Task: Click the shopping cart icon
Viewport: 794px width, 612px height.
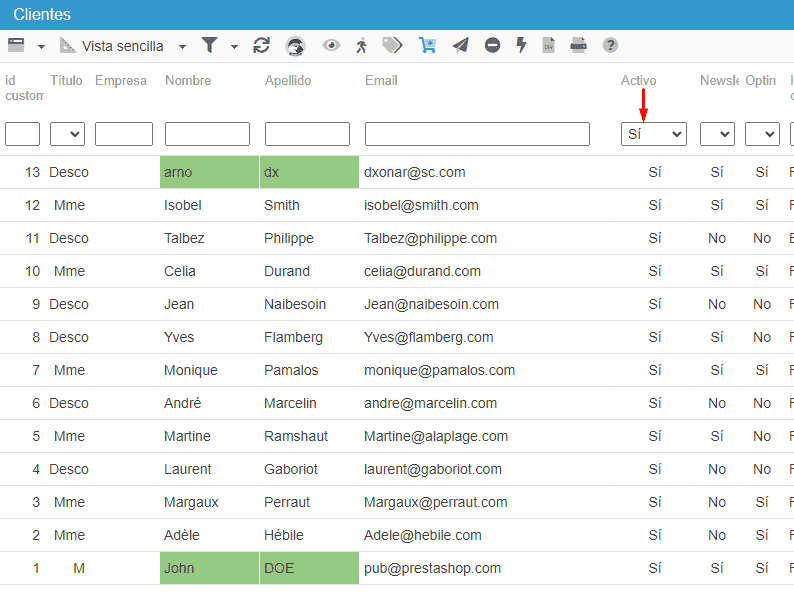Action: tap(428, 45)
